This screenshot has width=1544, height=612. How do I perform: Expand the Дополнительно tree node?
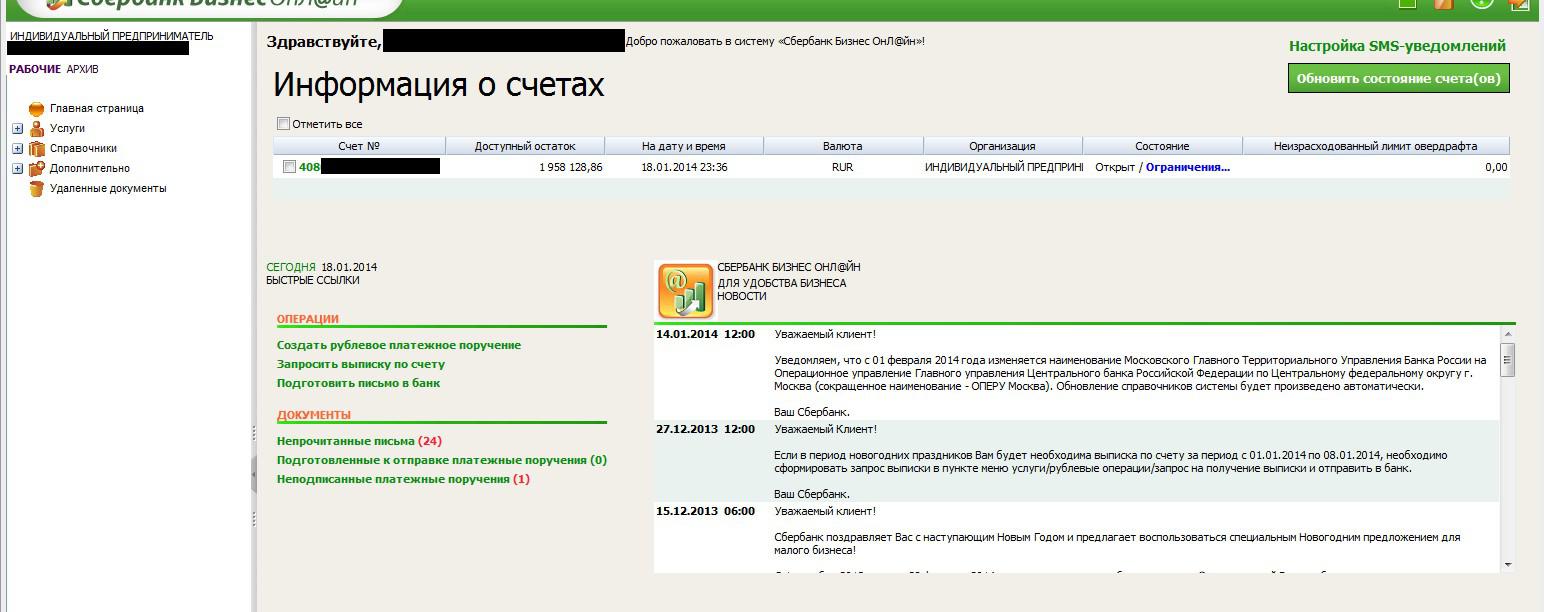pos(17,169)
